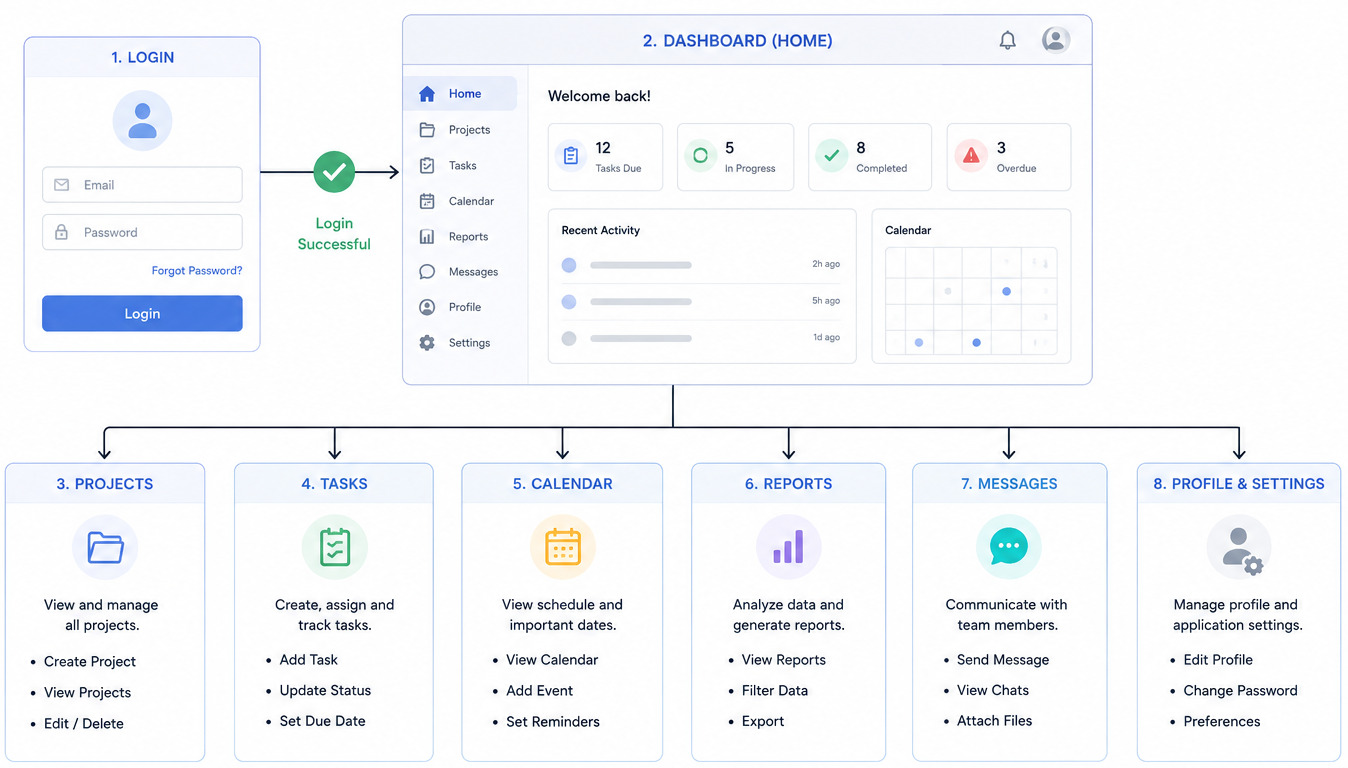This screenshot has width=1348, height=768.
Task: Click the Tasks checklist icon in sidebar
Action: (427, 166)
